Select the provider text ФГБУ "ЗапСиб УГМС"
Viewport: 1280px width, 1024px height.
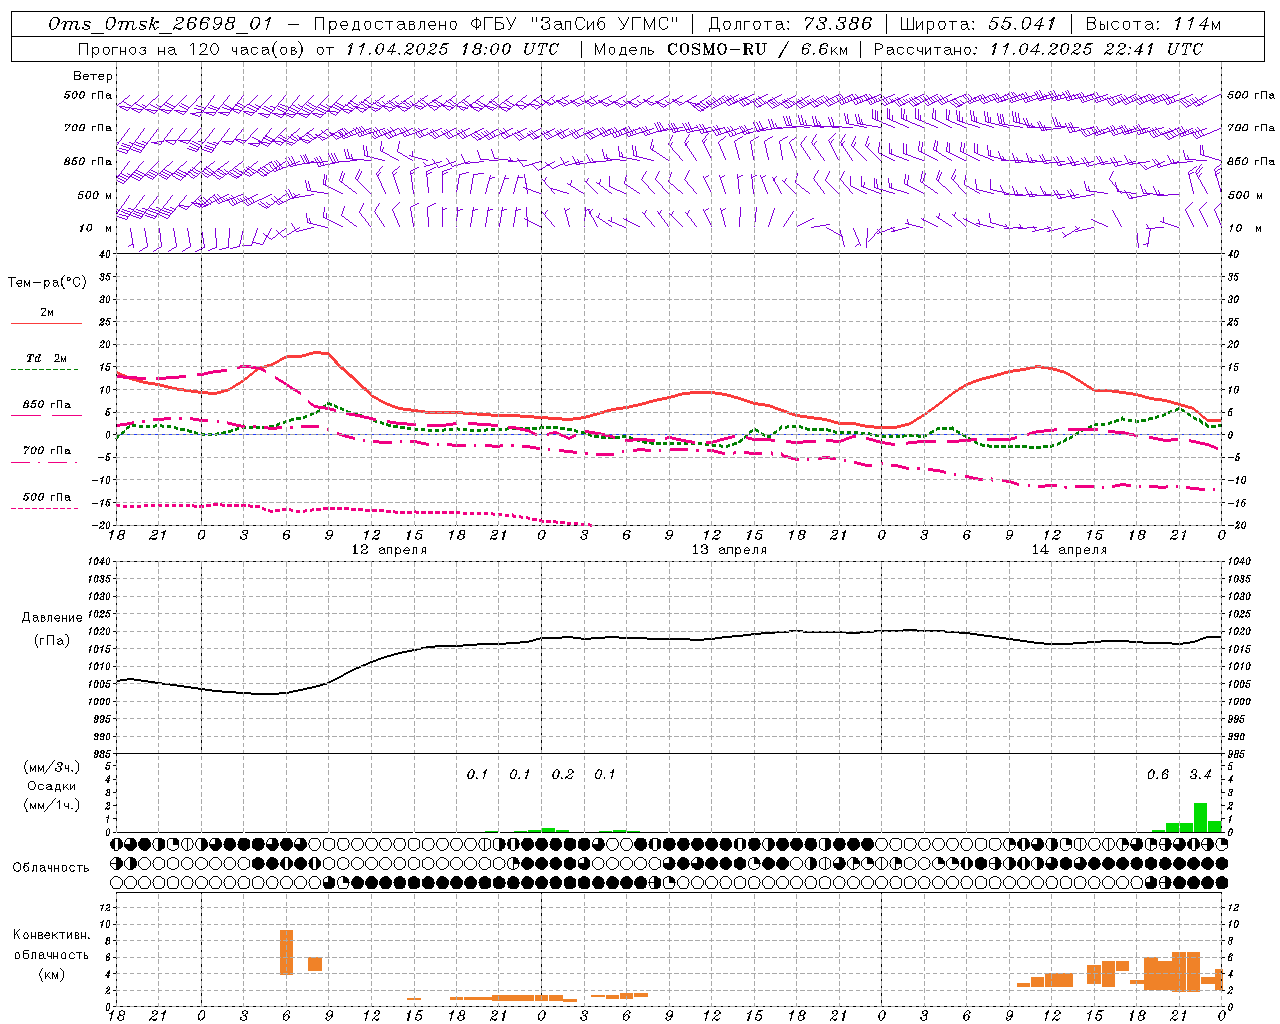tap(575, 24)
